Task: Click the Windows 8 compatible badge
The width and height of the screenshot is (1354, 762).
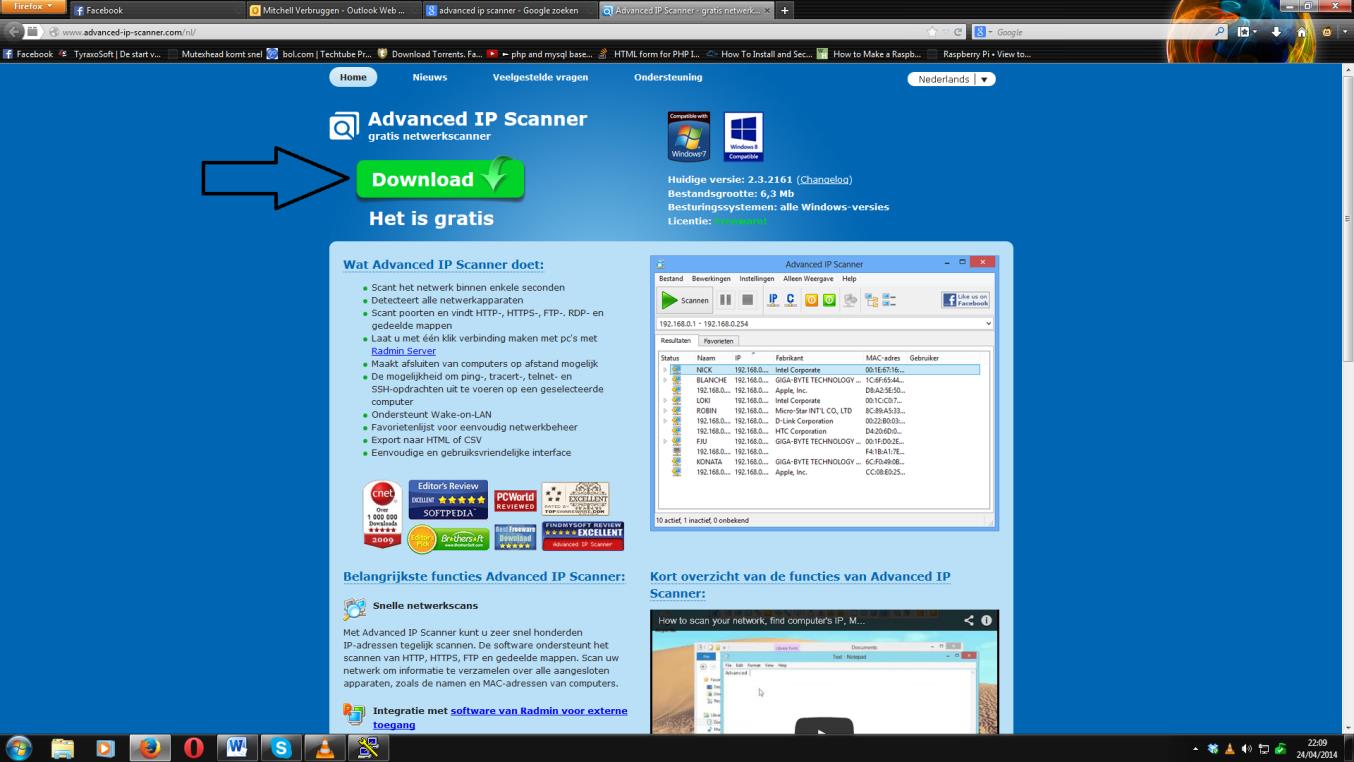Action: click(743, 136)
